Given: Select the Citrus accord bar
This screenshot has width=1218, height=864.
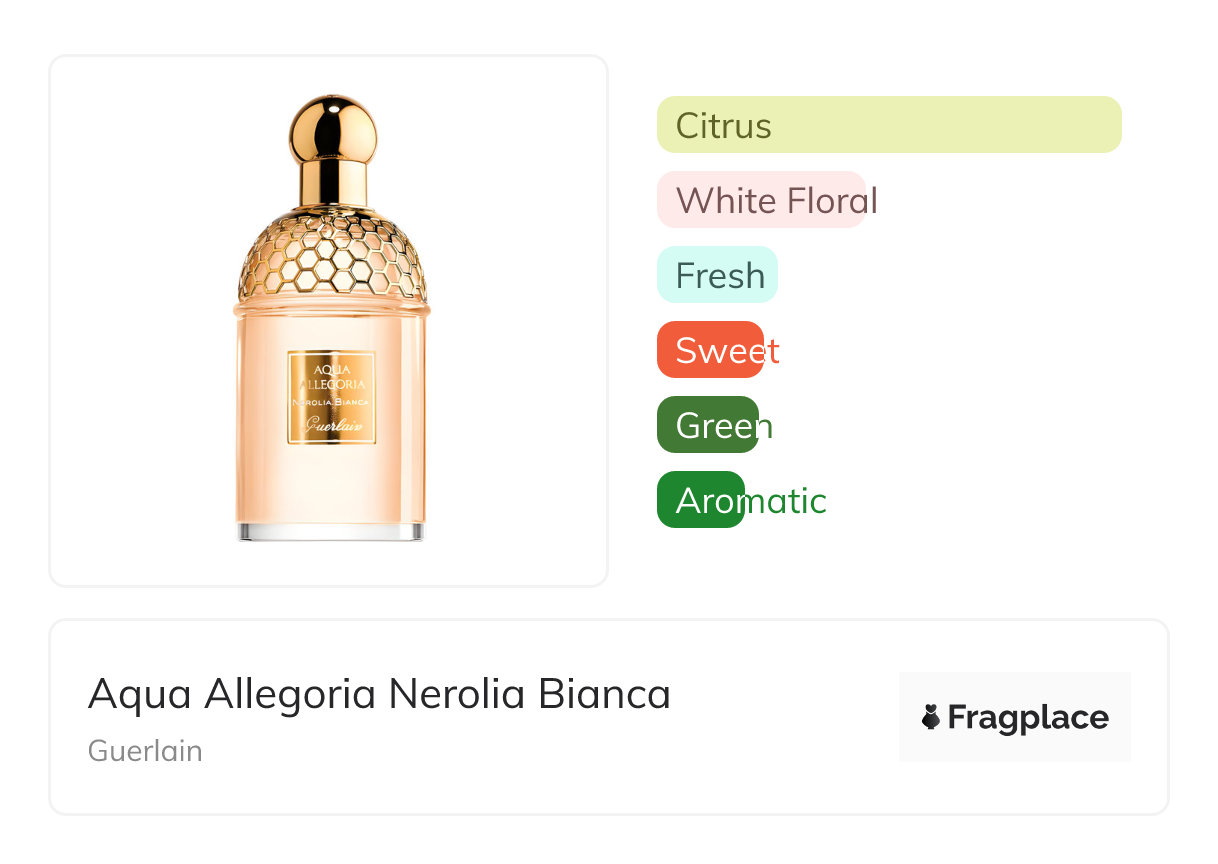Looking at the screenshot, I should click(x=888, y=125).
